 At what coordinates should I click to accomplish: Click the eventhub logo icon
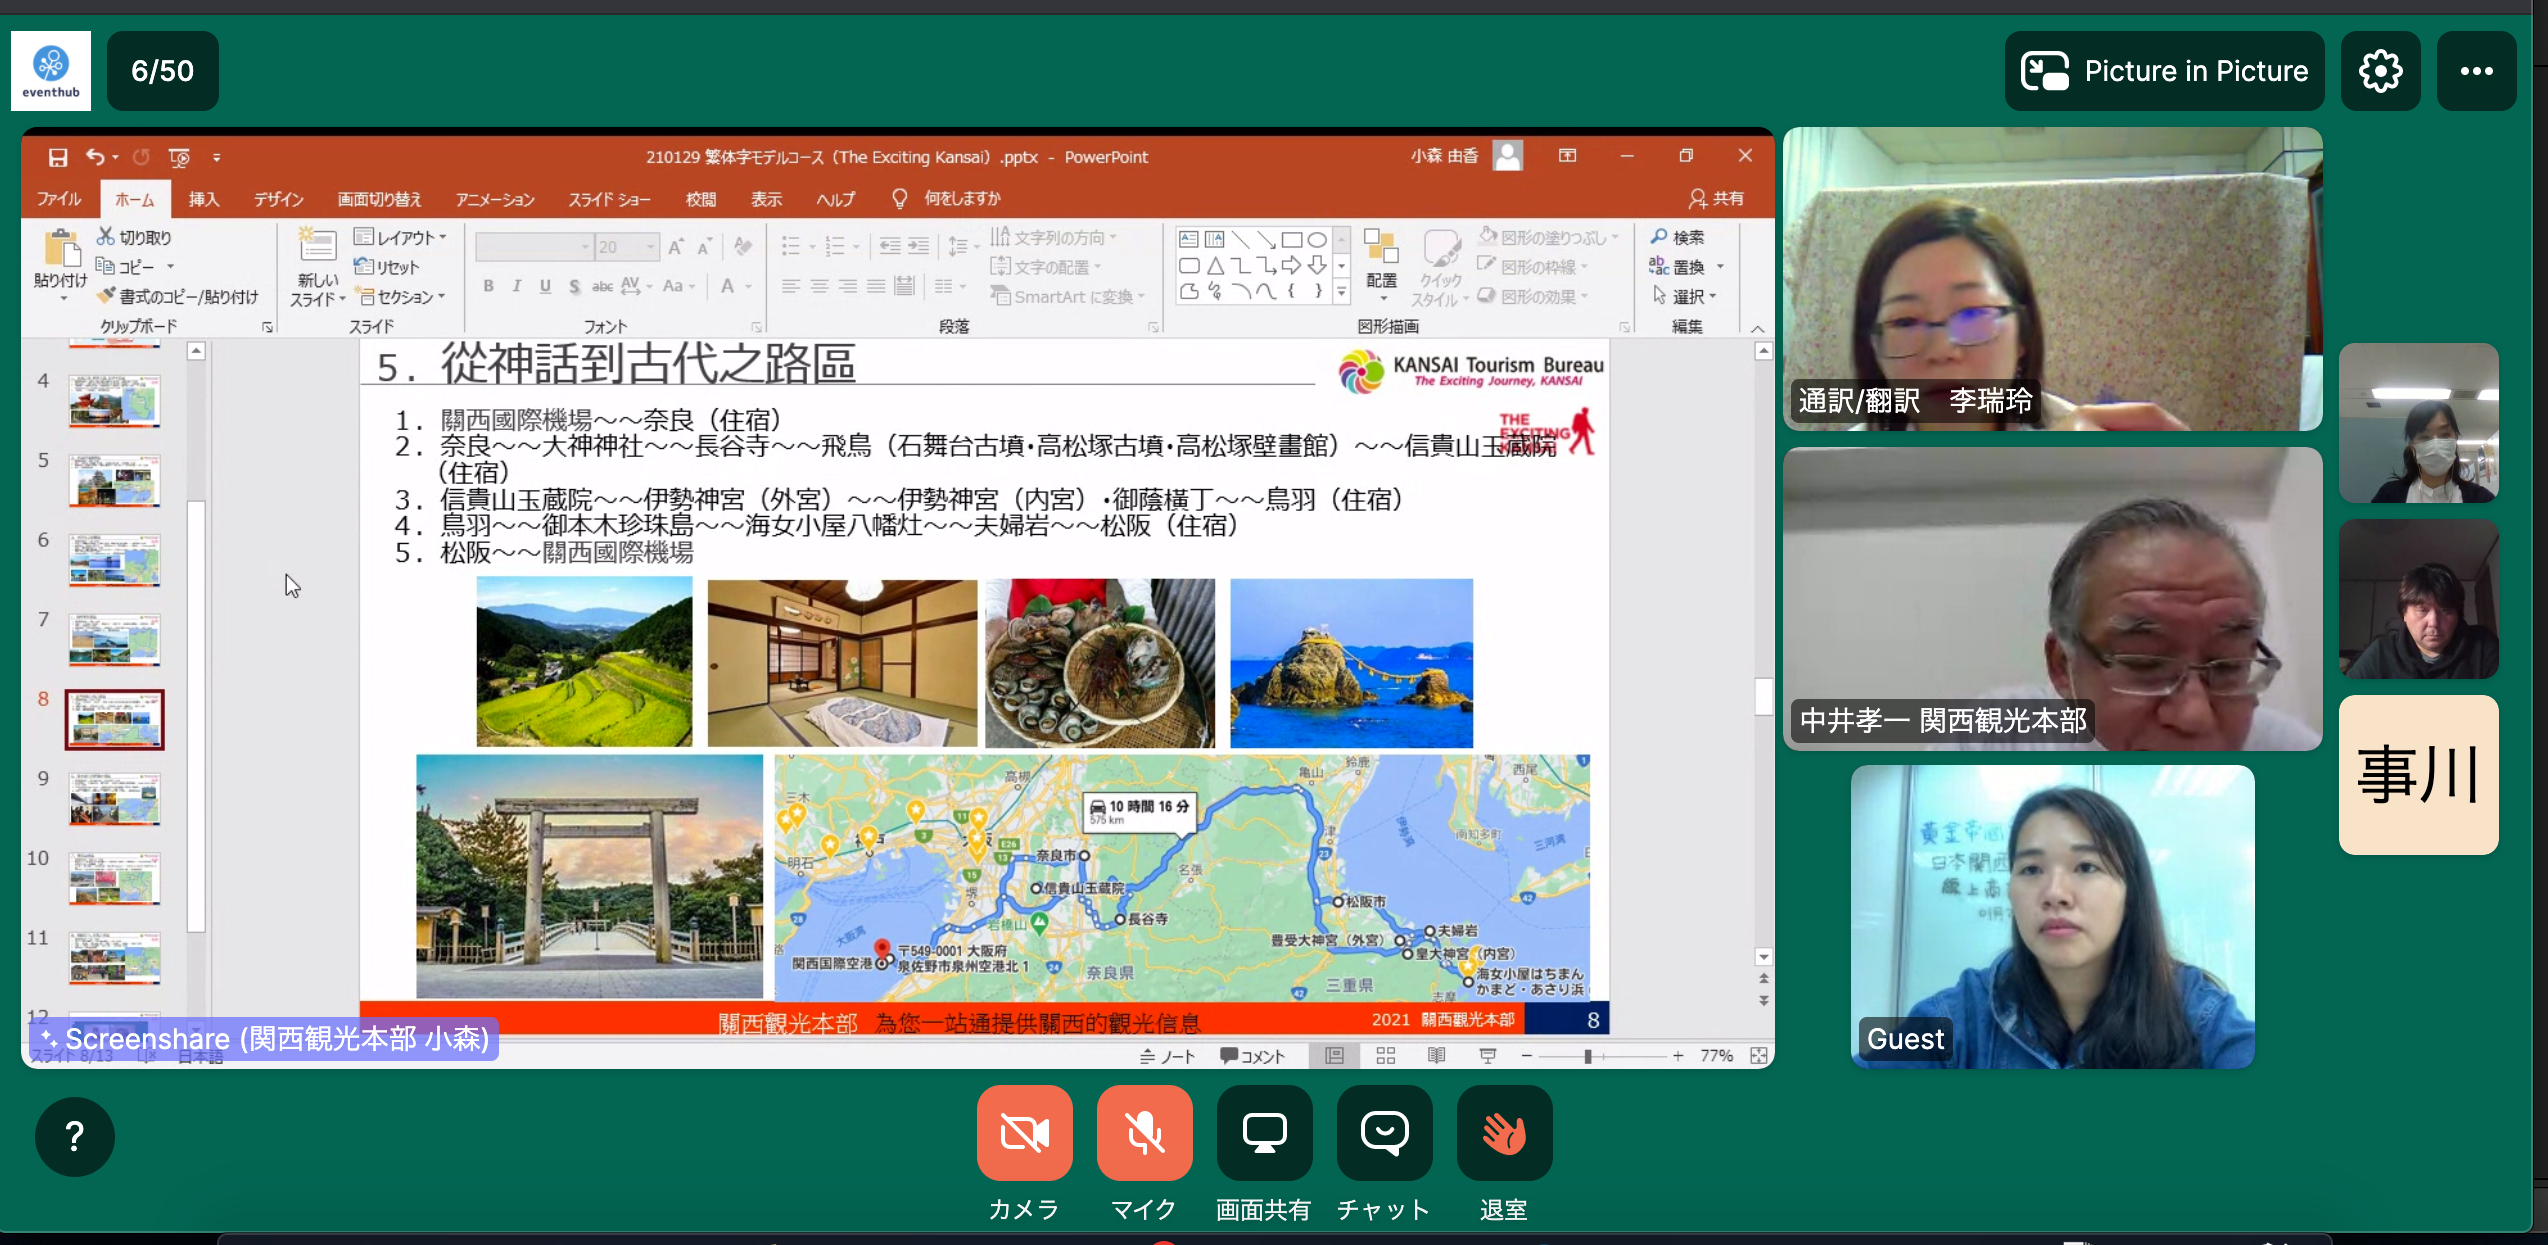[x=51, y=70]
